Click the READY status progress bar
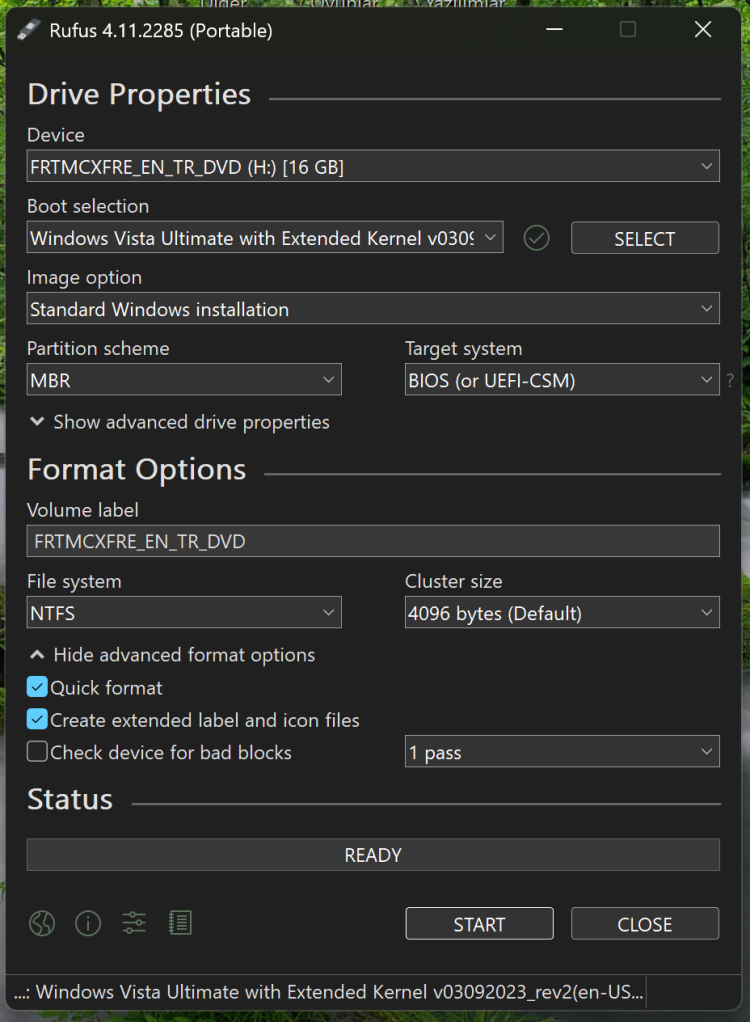The height and width of the screenshot is (1022, 750). coord(373,855)
